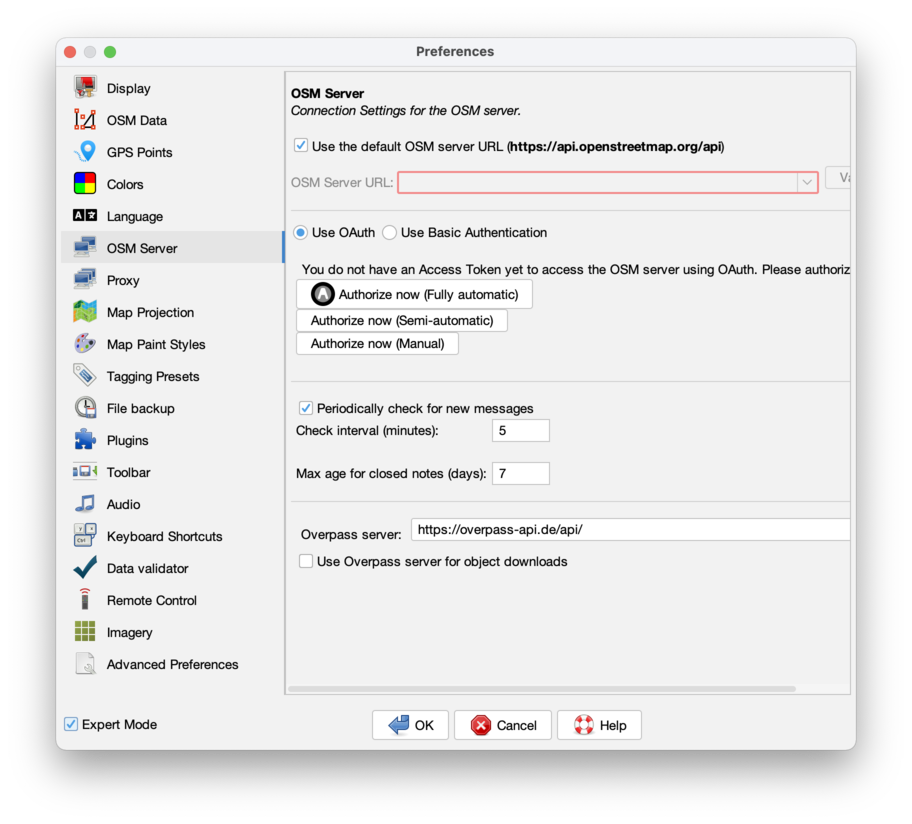
Task: Open GPS Points pin icon
Action: 85,152
